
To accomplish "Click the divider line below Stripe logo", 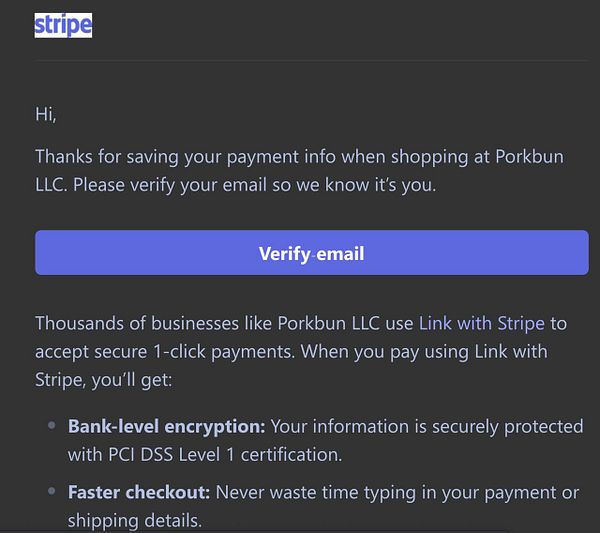I will coord(312,60).
